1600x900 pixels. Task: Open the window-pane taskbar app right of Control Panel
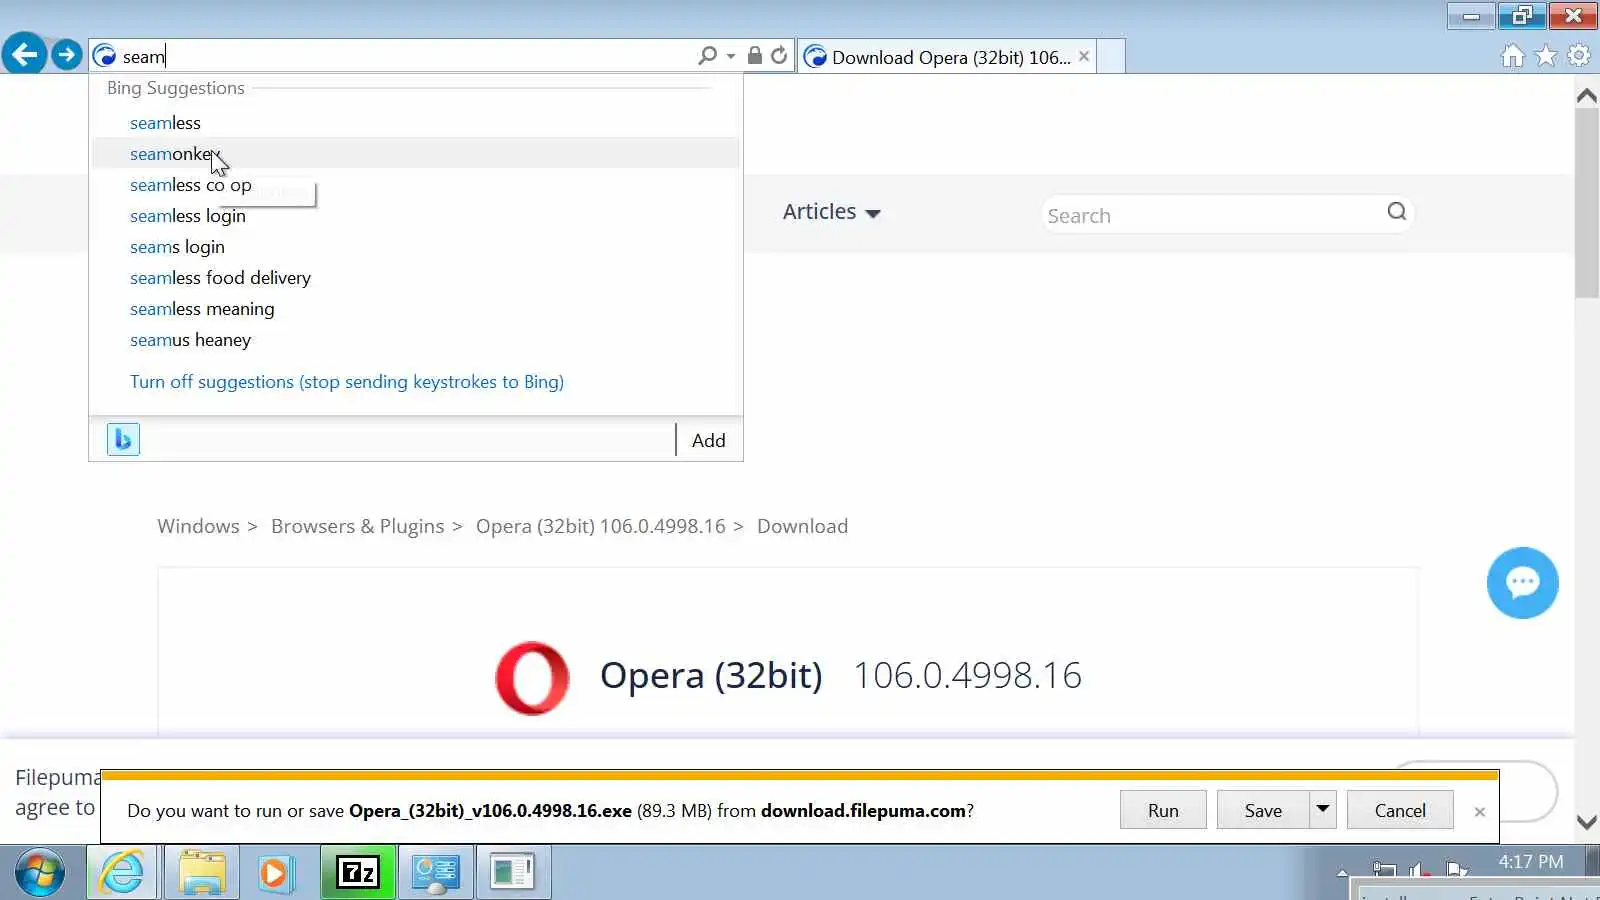coord(513,873)
